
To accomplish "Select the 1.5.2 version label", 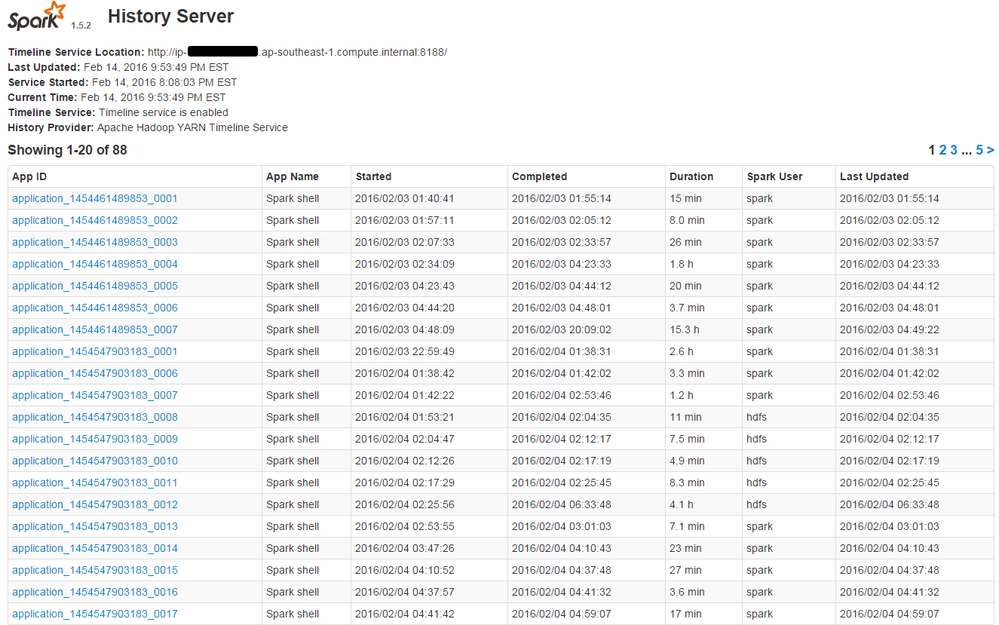I will [81, 25].
